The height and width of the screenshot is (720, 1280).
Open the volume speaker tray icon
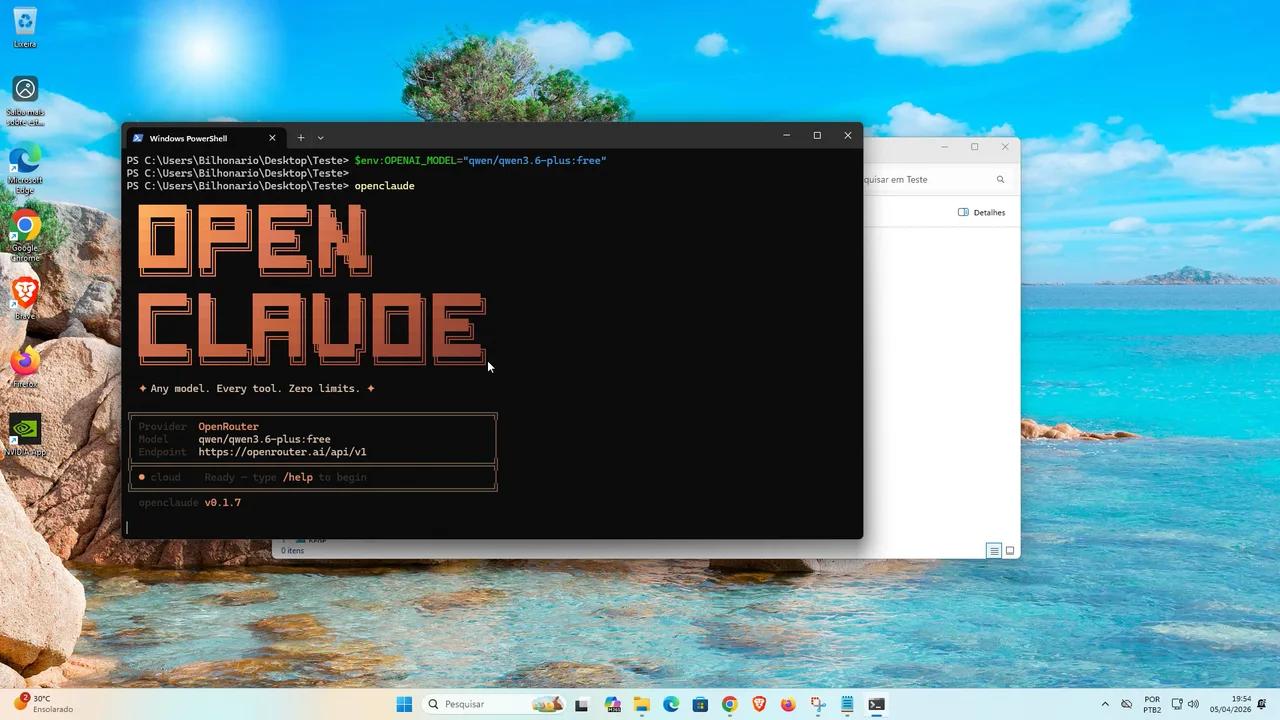point(1194,704)
